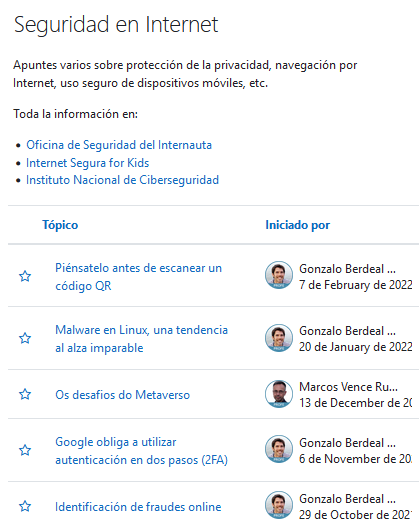Open author avatar on Malware en Linux row

(x=279, y=338)
